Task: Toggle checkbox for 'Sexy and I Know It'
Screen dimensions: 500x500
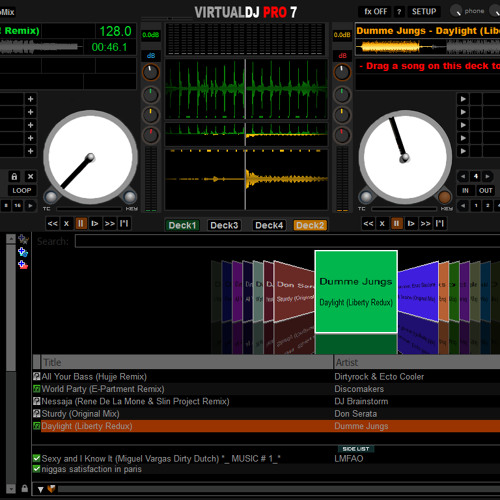Action: (x=37, y=458)
